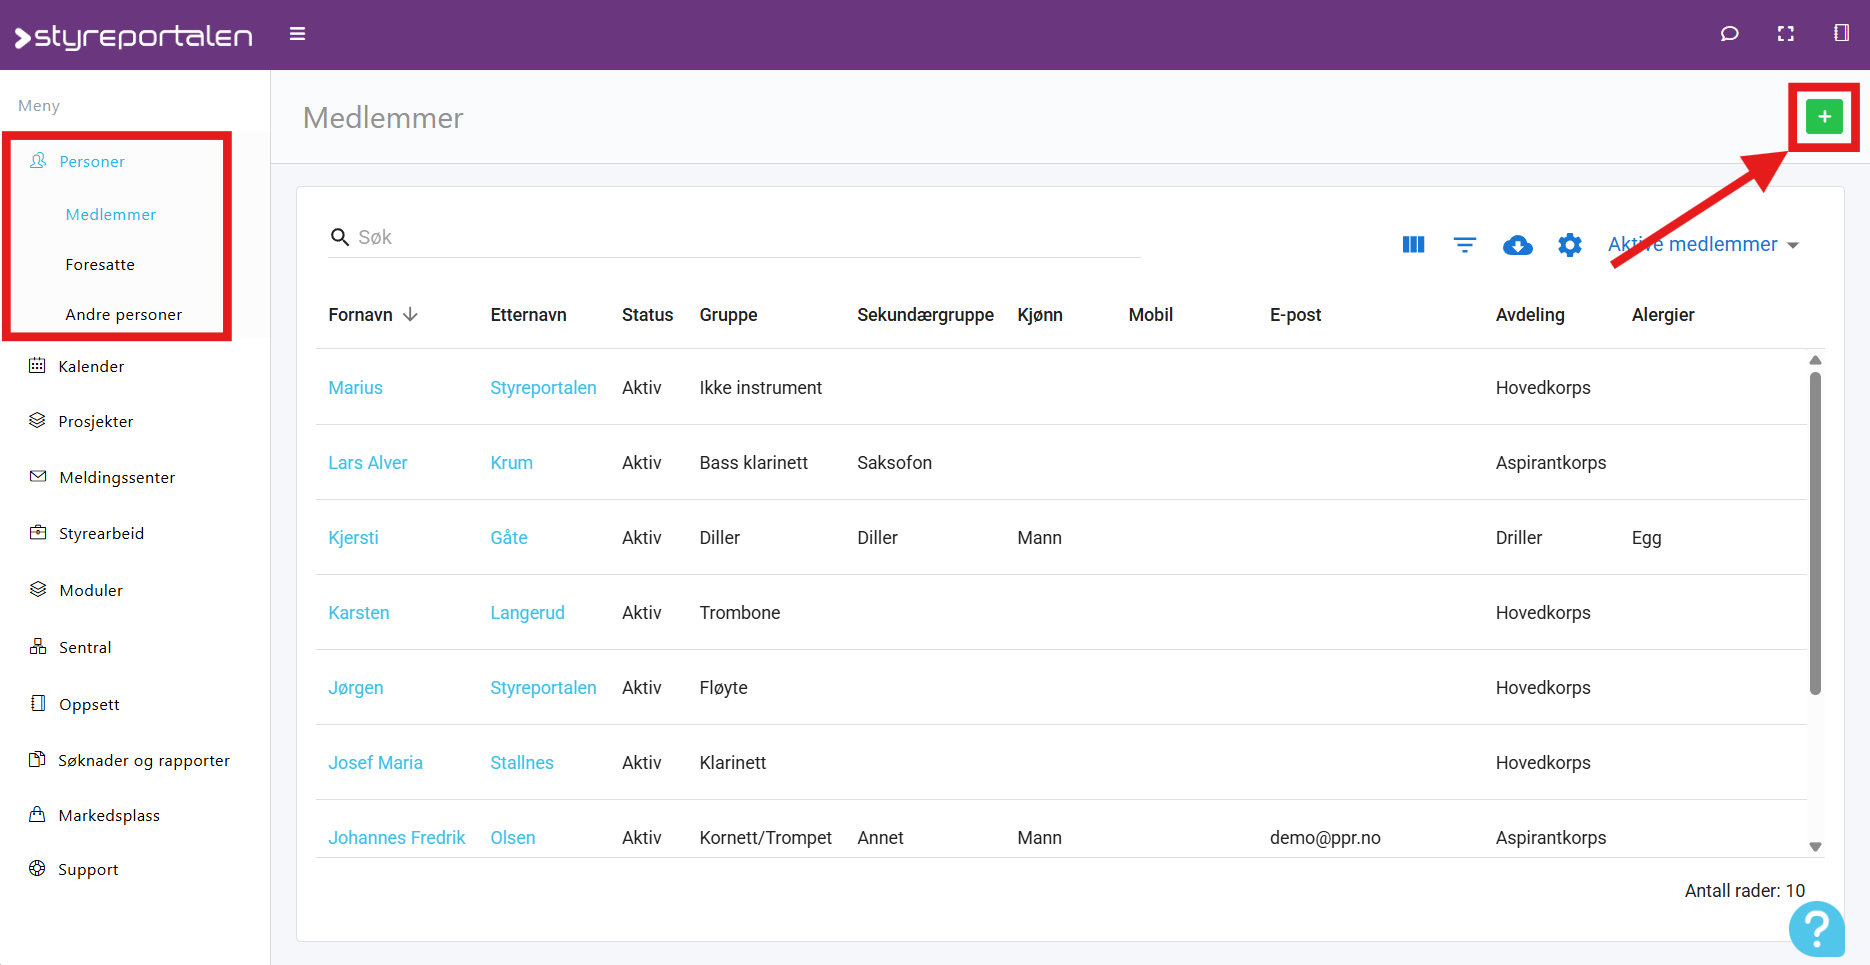Toggle fullscreen mode icon
The height and width of the screenshot is (965, 1870).
coord(1785,34)
